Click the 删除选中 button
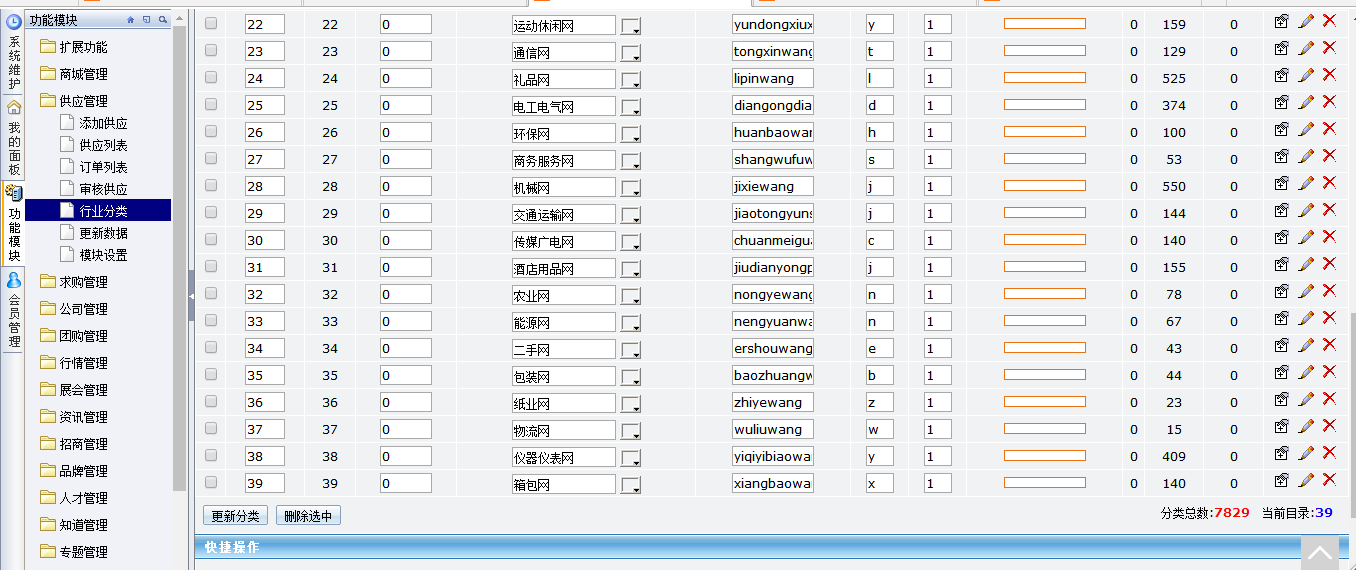 pos(308,516)
